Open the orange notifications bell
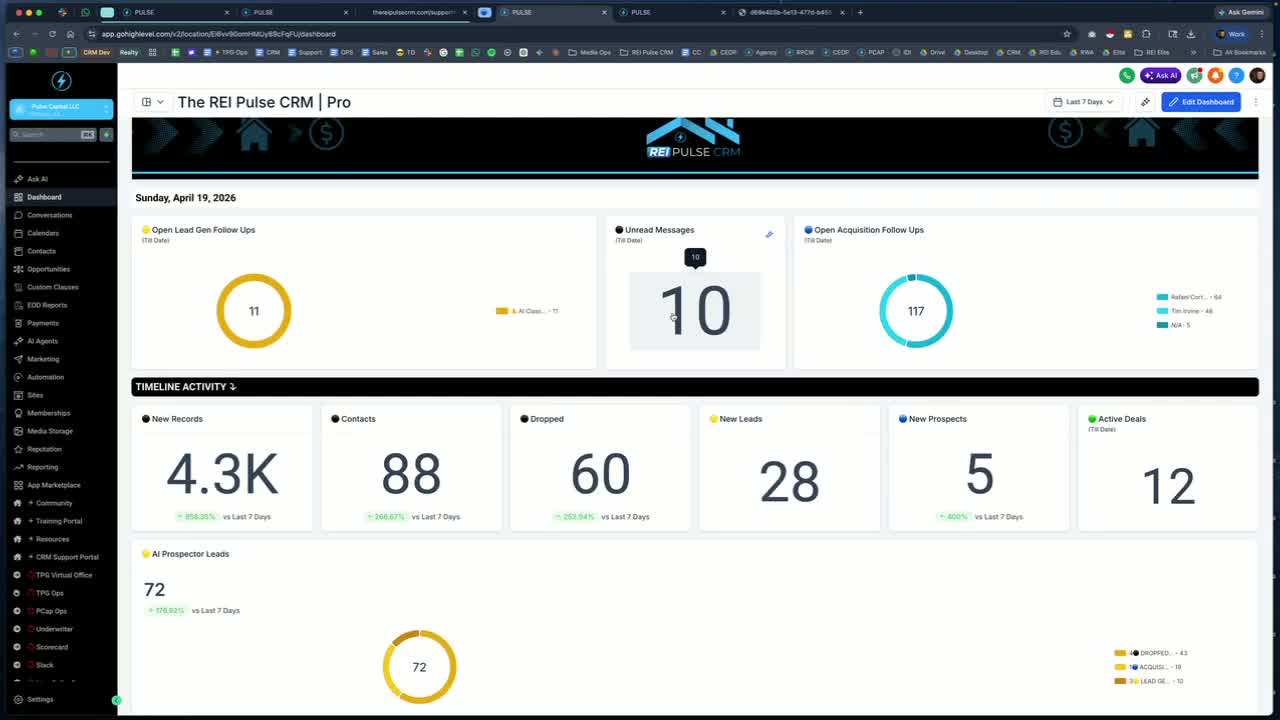Viewport: 1280px width, 720px height. point(1216,75)
